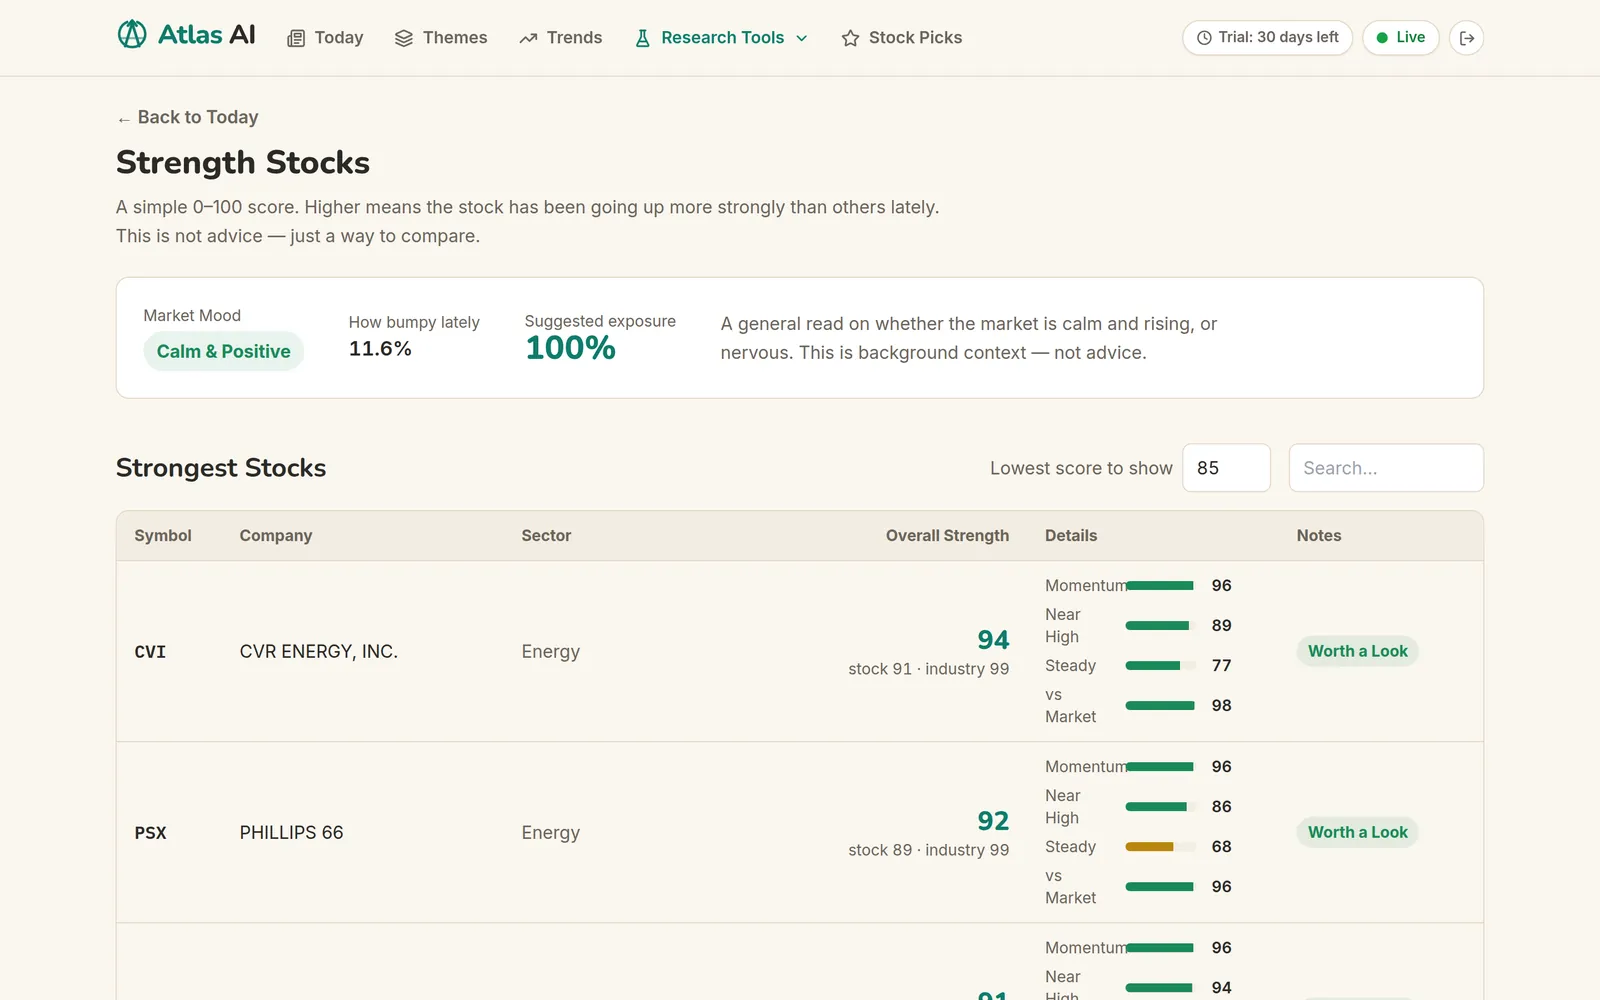Select the CVI ticker symbol

click(x=150, y=652)
